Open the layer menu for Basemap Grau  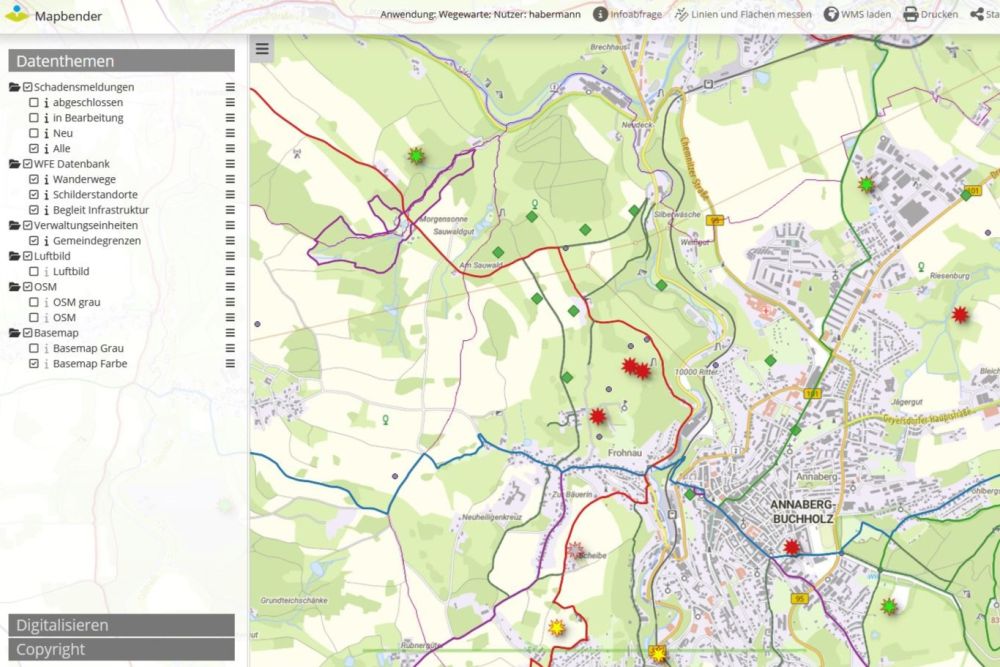230,348
